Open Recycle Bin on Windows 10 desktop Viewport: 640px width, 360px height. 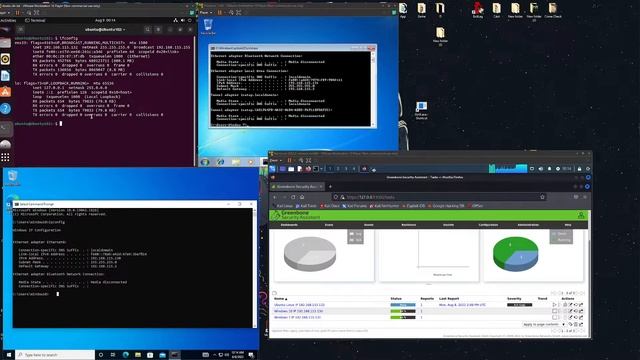12,178
